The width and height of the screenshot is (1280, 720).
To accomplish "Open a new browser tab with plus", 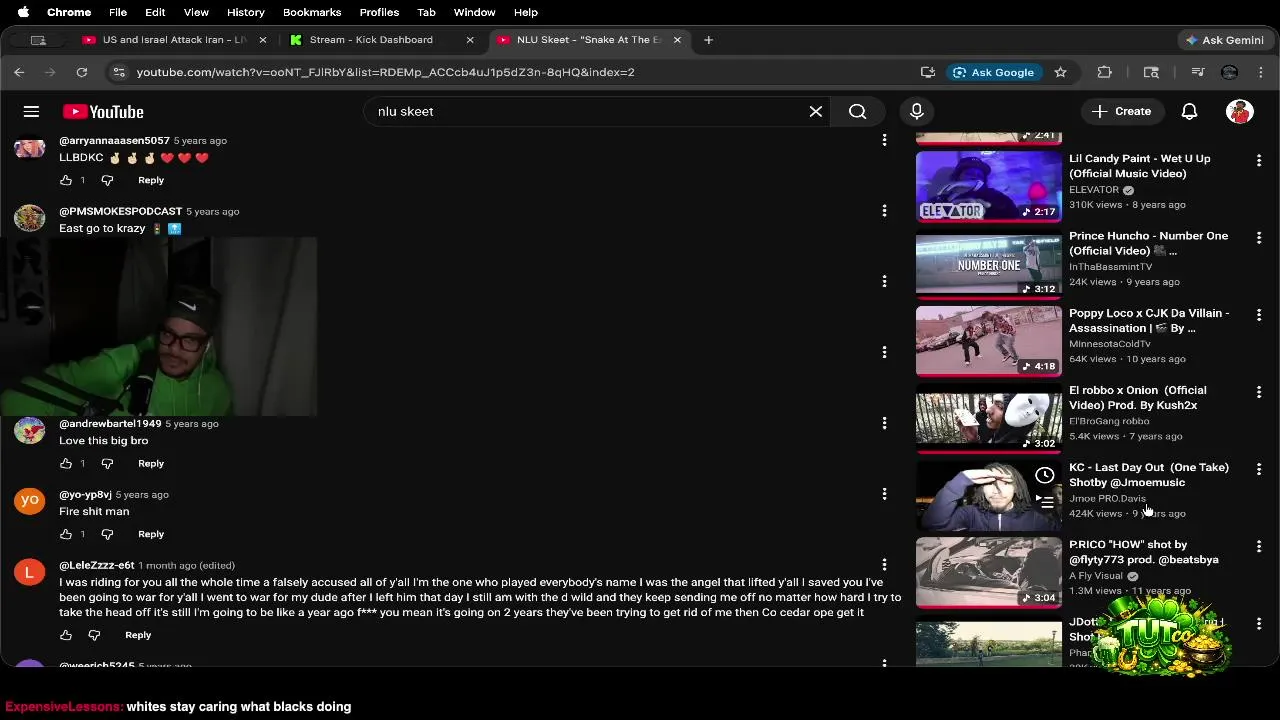I will pyautogui.click(x=708, y=40).
